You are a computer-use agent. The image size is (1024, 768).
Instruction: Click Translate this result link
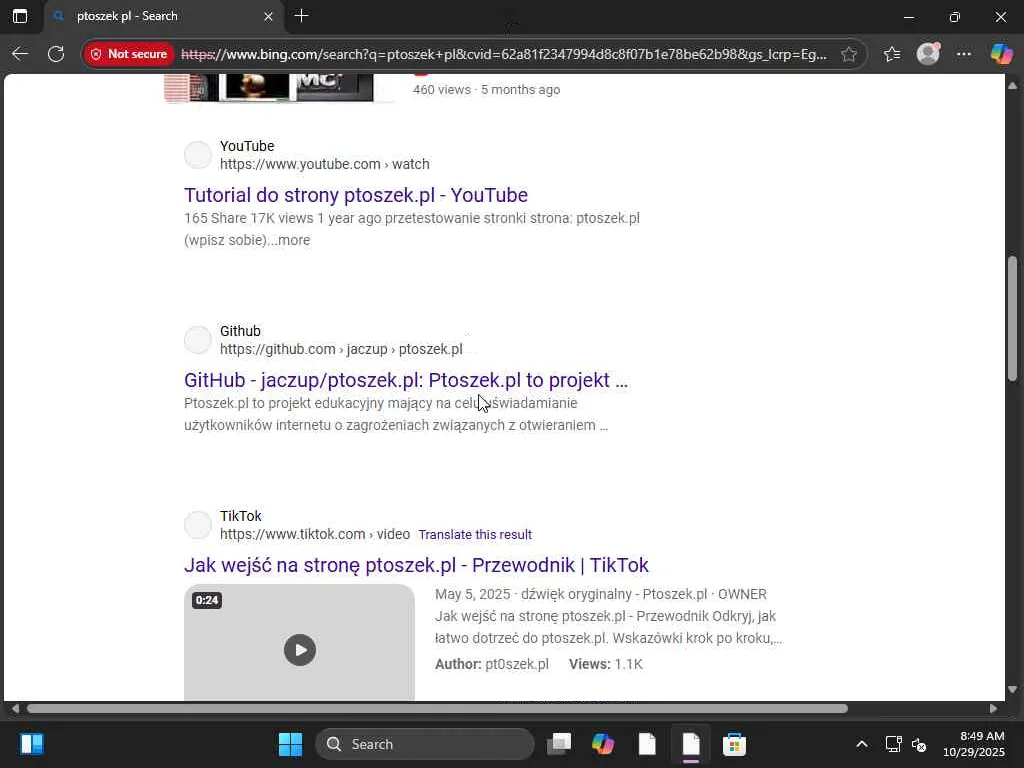475,534
